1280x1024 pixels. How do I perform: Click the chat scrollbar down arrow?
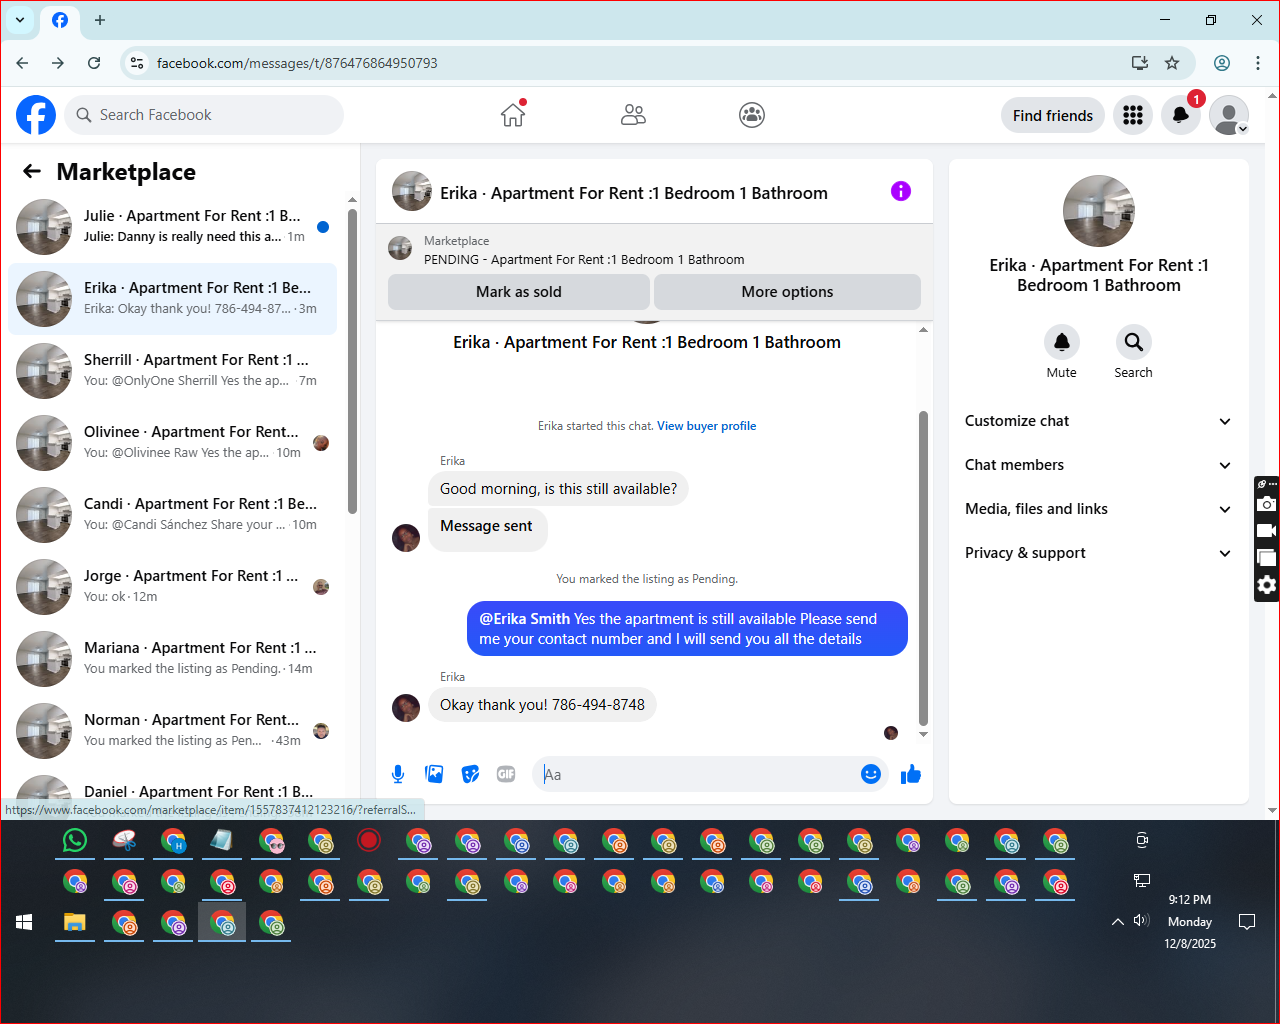(x=923, y=734)
